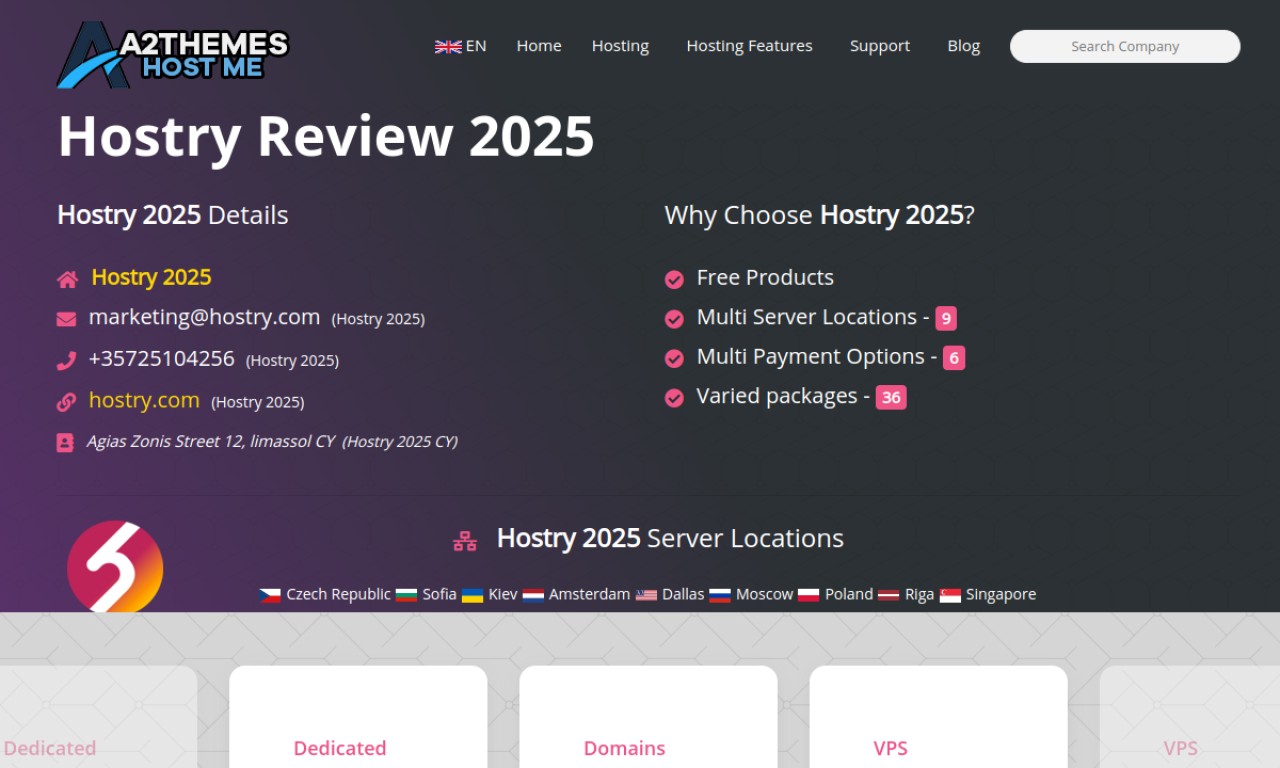This screenshot has width=1280, height=768.
Task: Open the Blog menu item
Action: click(x=964, y=46)
